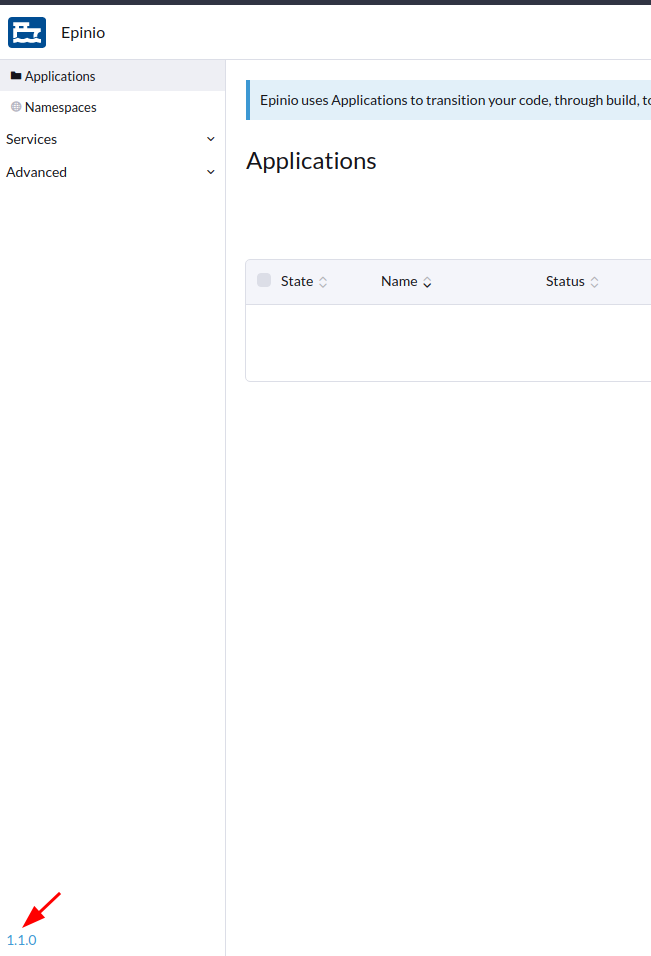Click the empty applications table row area
The height and width of the screenshot is (956, 651).
[x=448, y=340]
